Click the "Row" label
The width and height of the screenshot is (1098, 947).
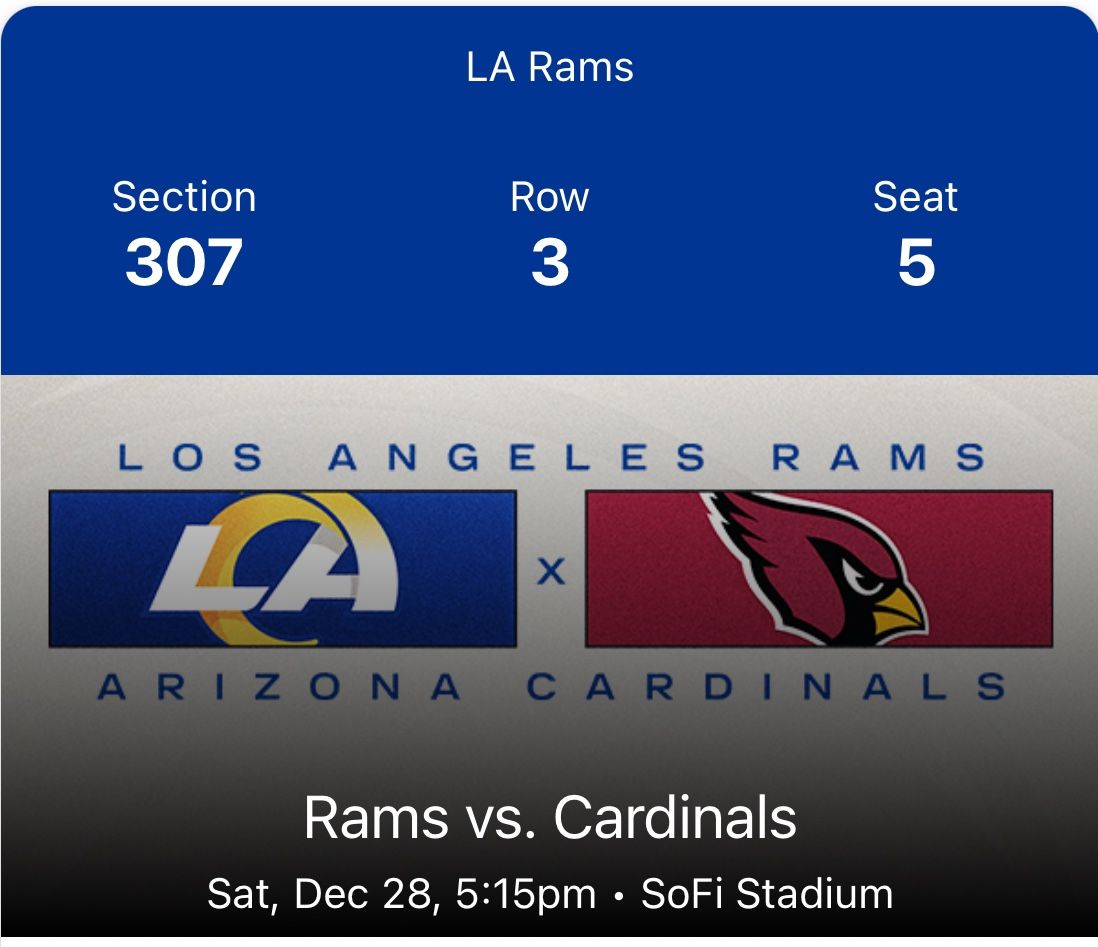549,196
